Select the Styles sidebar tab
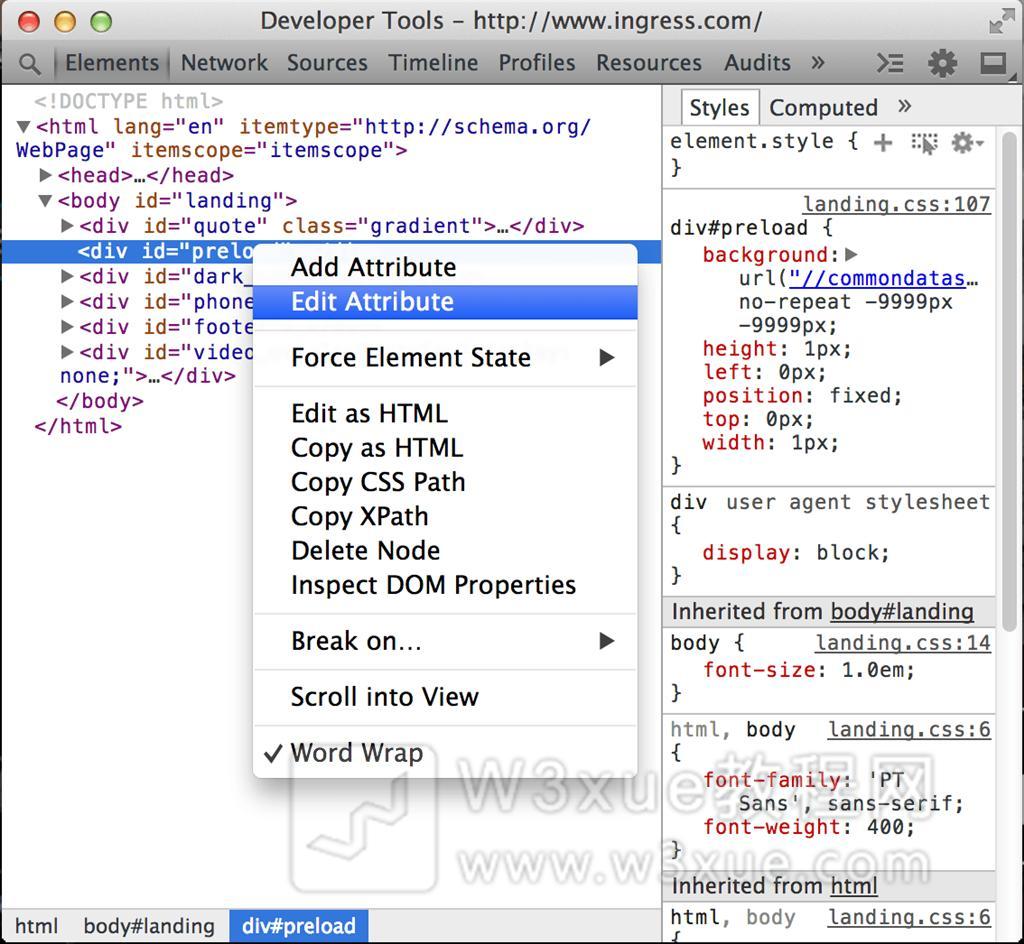 click(x=720, y=108)
